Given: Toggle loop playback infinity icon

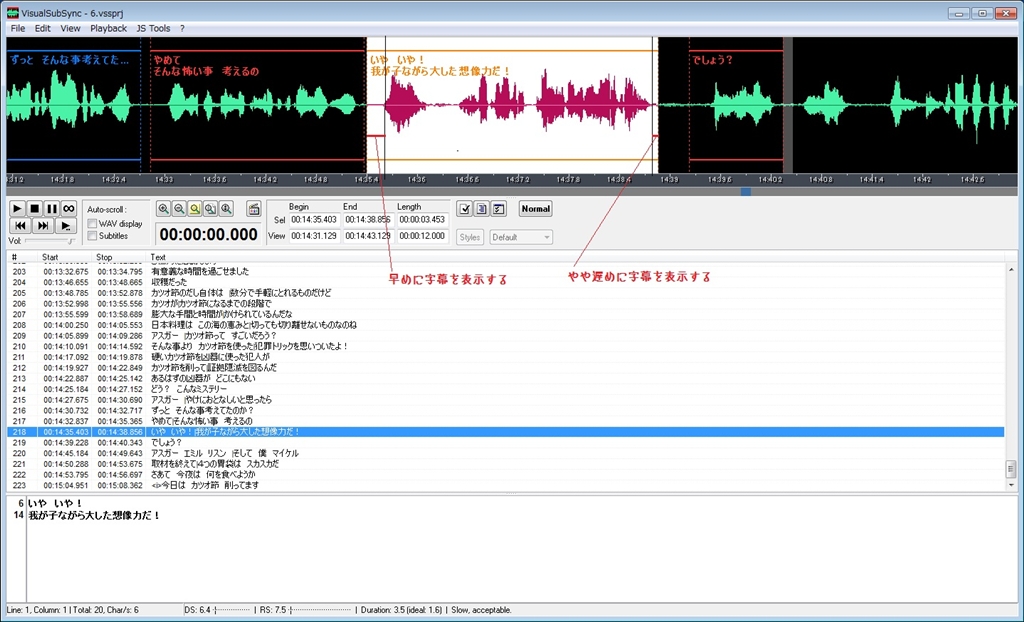Looking at the screenshot, I should tap(69, 208).
